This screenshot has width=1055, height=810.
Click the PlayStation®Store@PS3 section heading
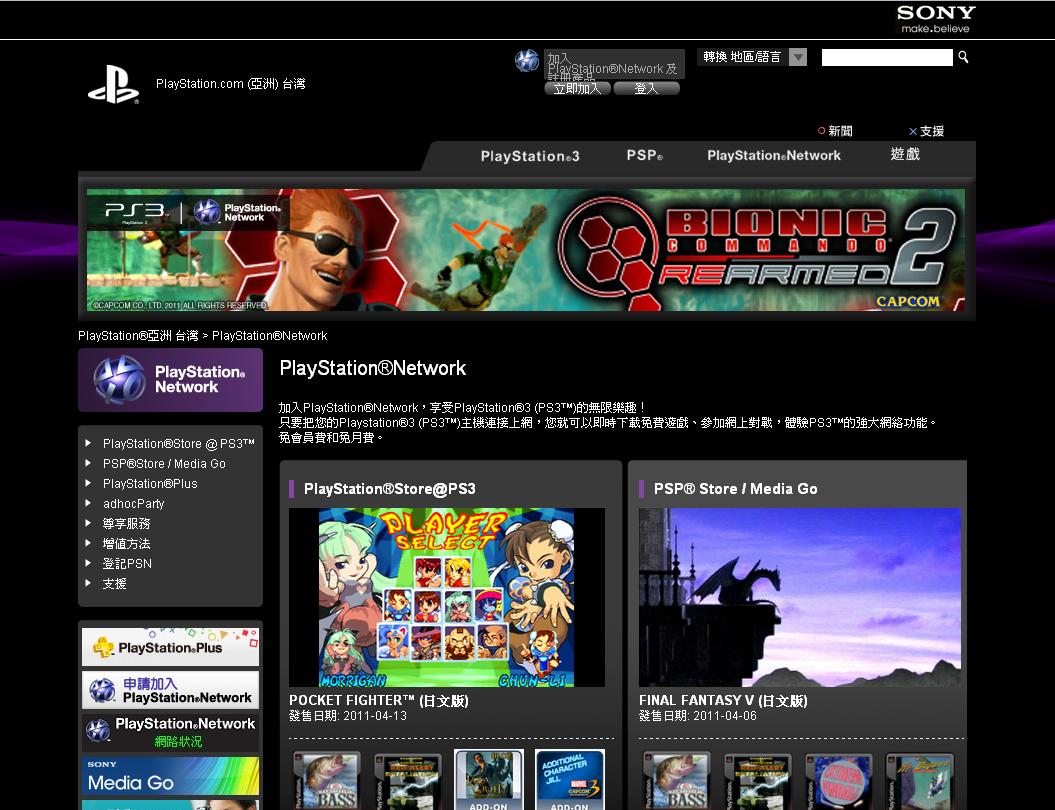tap(390, 489)
